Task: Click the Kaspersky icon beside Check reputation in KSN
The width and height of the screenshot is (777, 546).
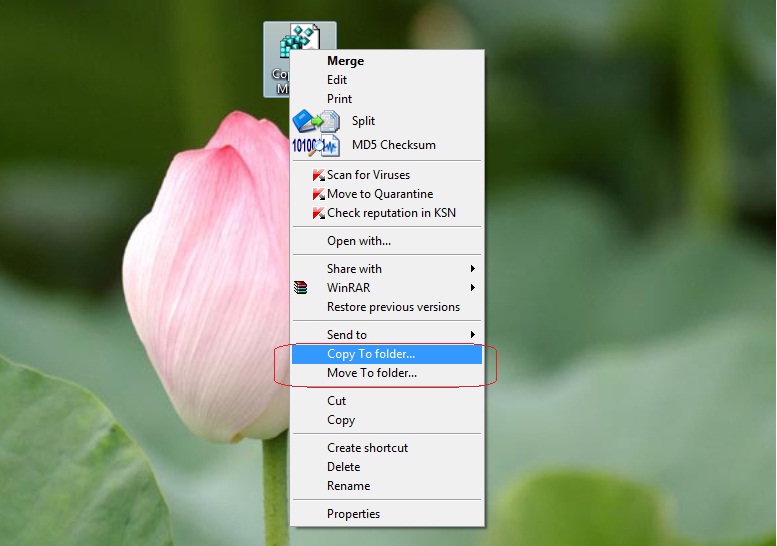Action: pyautogui.click(x=318, y=214)
